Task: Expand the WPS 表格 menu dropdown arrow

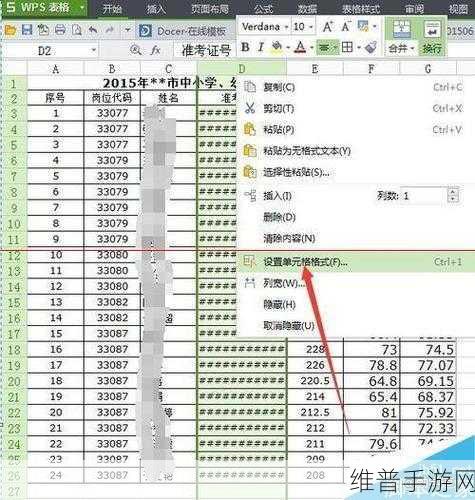Action: tap(82, 7)
